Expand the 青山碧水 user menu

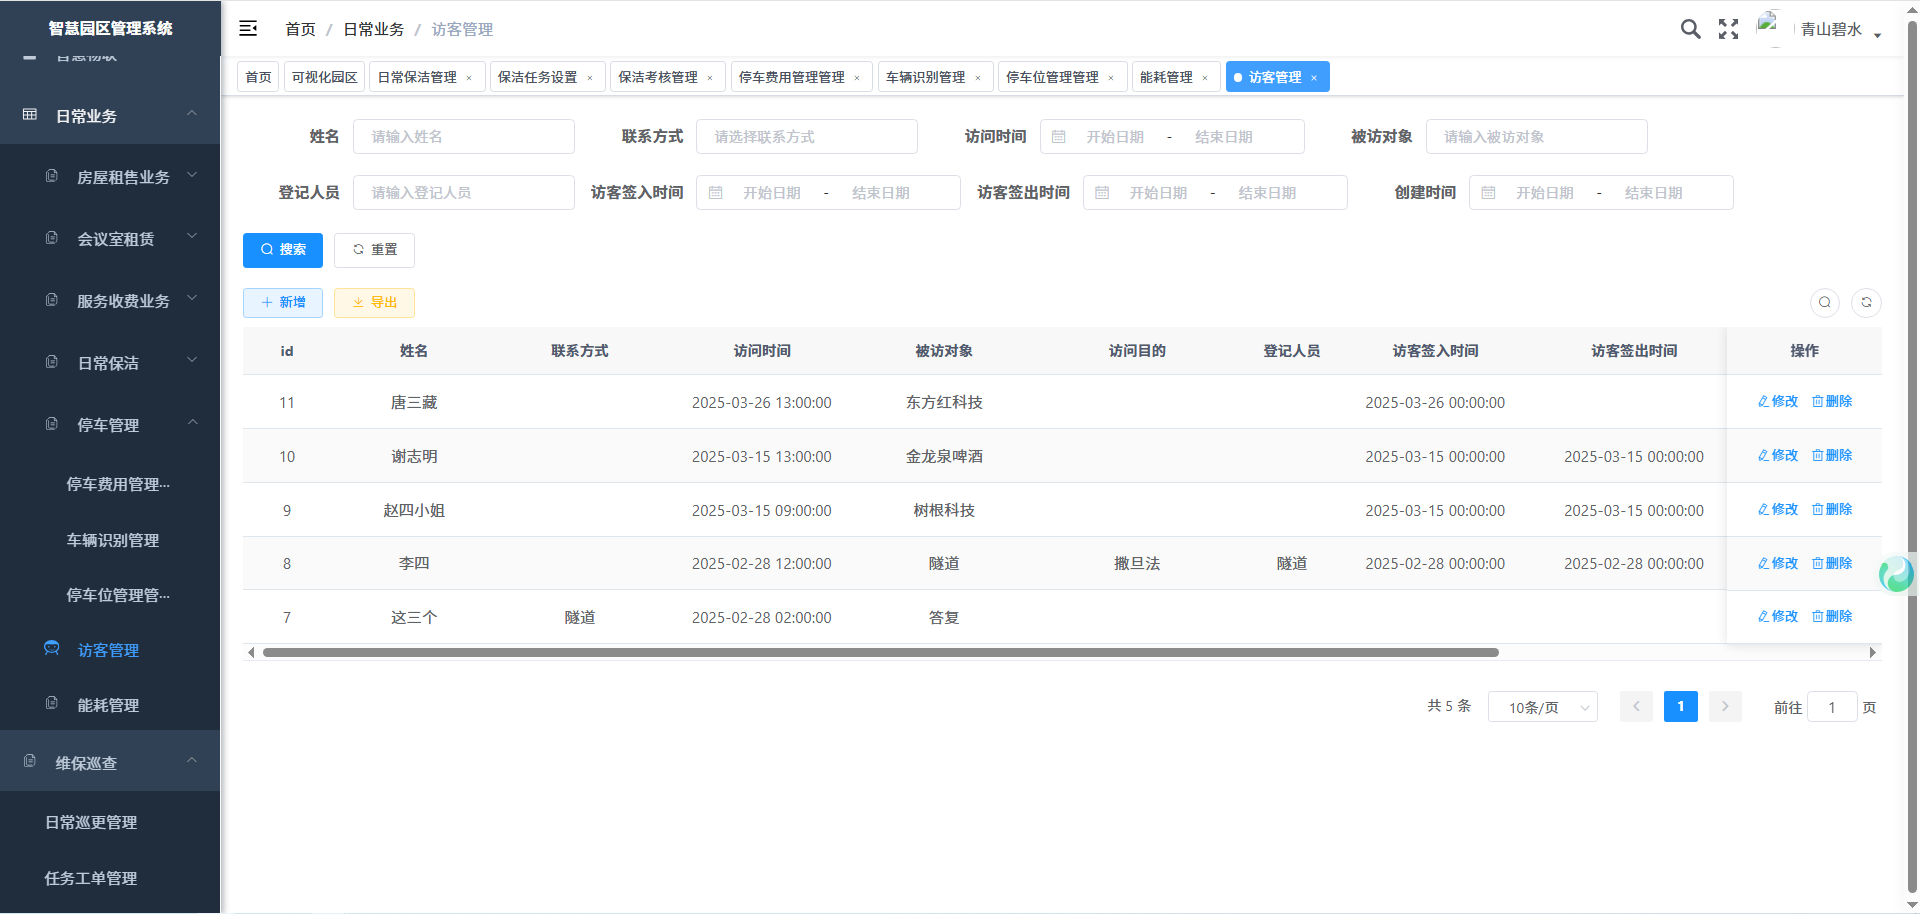[1838, 30]
